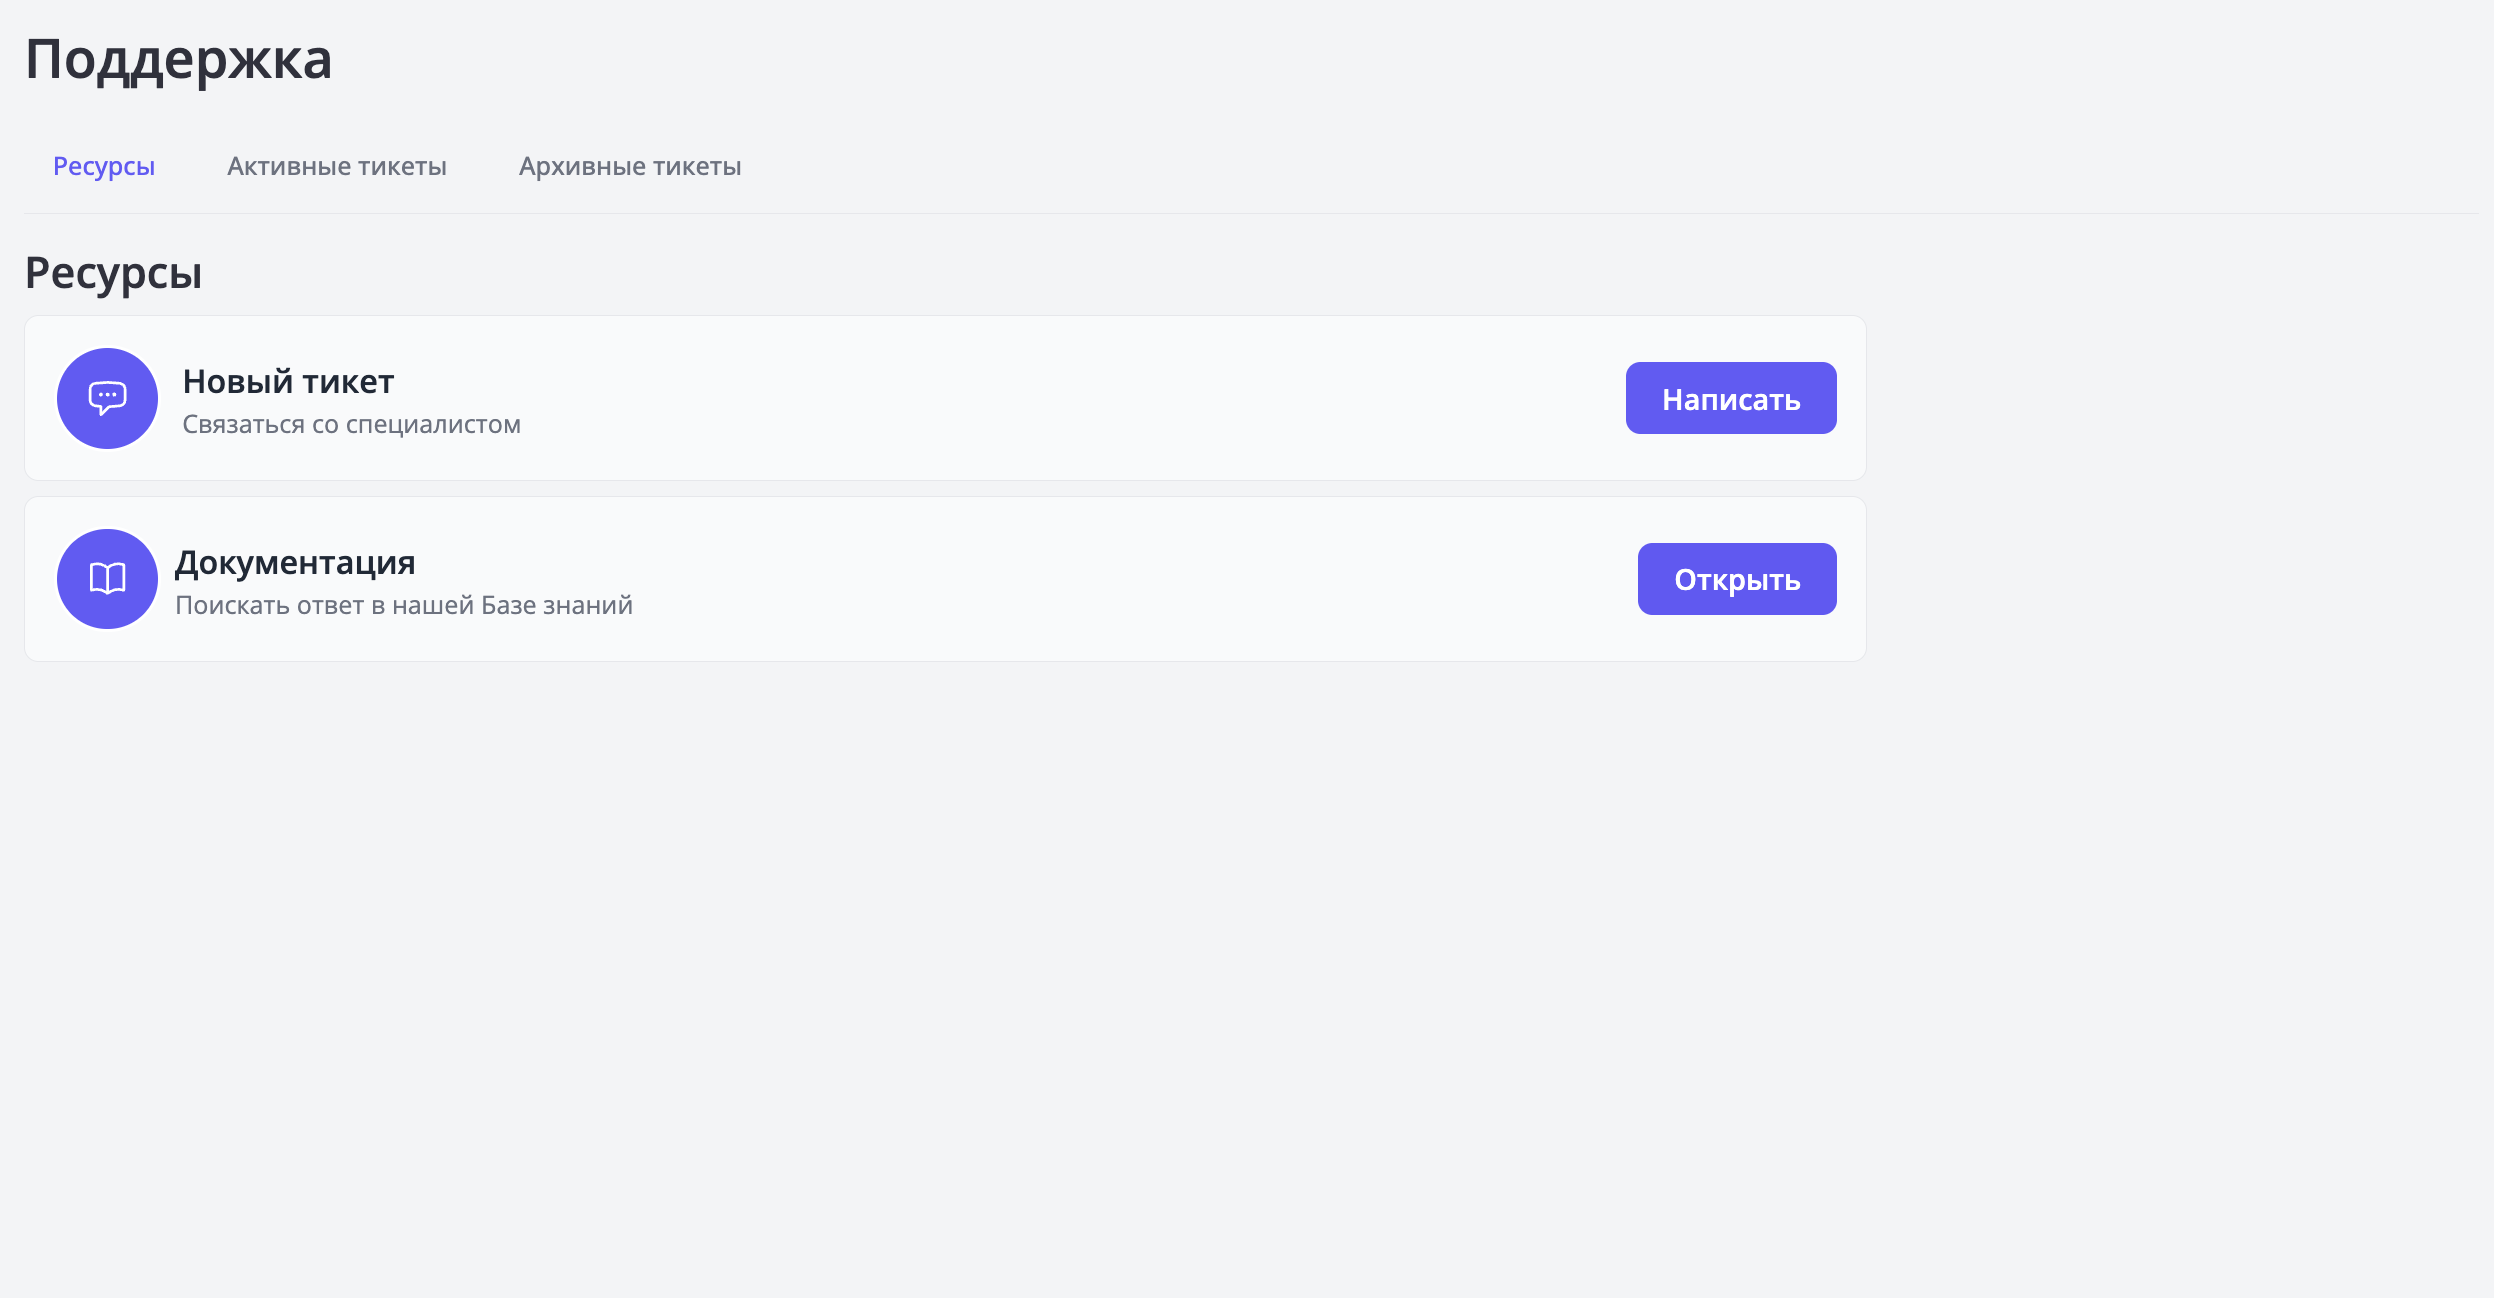Select the Ресурсы tab
This screenshot has height=1298, width=2494.
(x=103, y=166)
